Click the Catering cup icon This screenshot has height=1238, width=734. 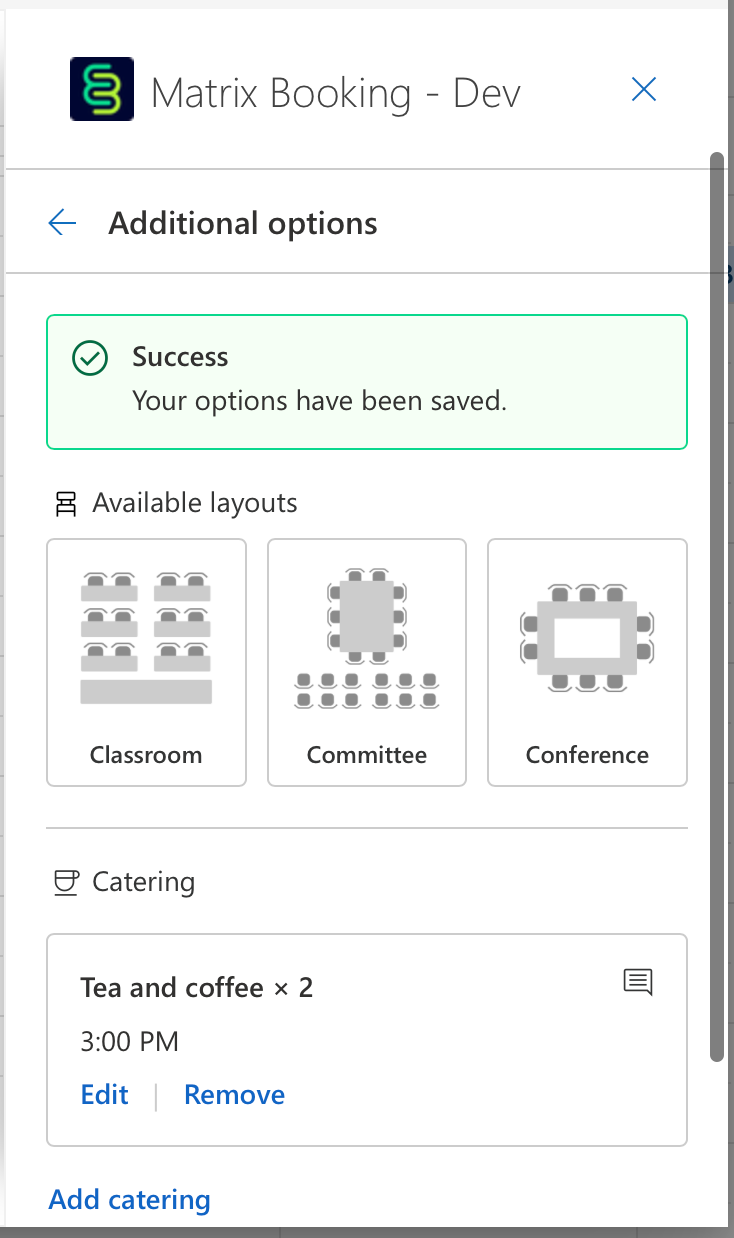point(66,882)
